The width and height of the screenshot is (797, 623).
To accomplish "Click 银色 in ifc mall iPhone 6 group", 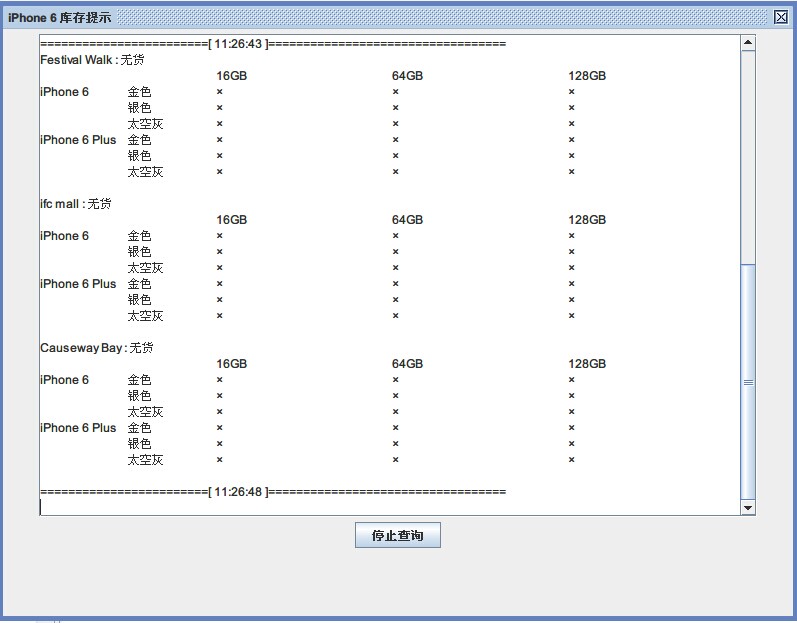I will [x=139, y=252].
